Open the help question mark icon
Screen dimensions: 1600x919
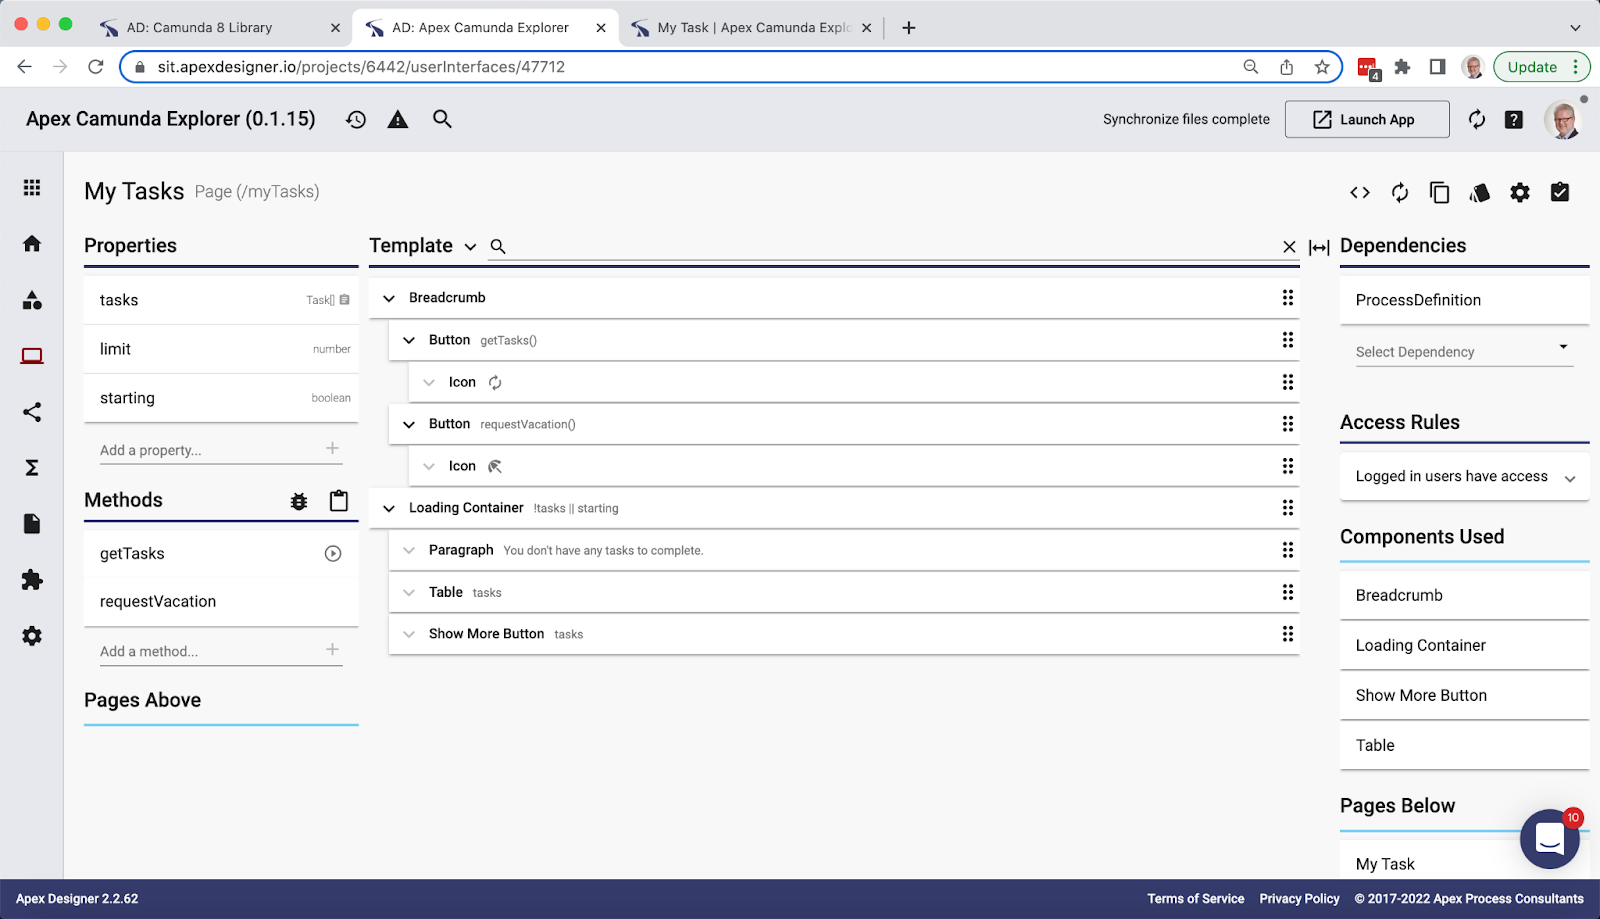click(x=1514, y=120)
